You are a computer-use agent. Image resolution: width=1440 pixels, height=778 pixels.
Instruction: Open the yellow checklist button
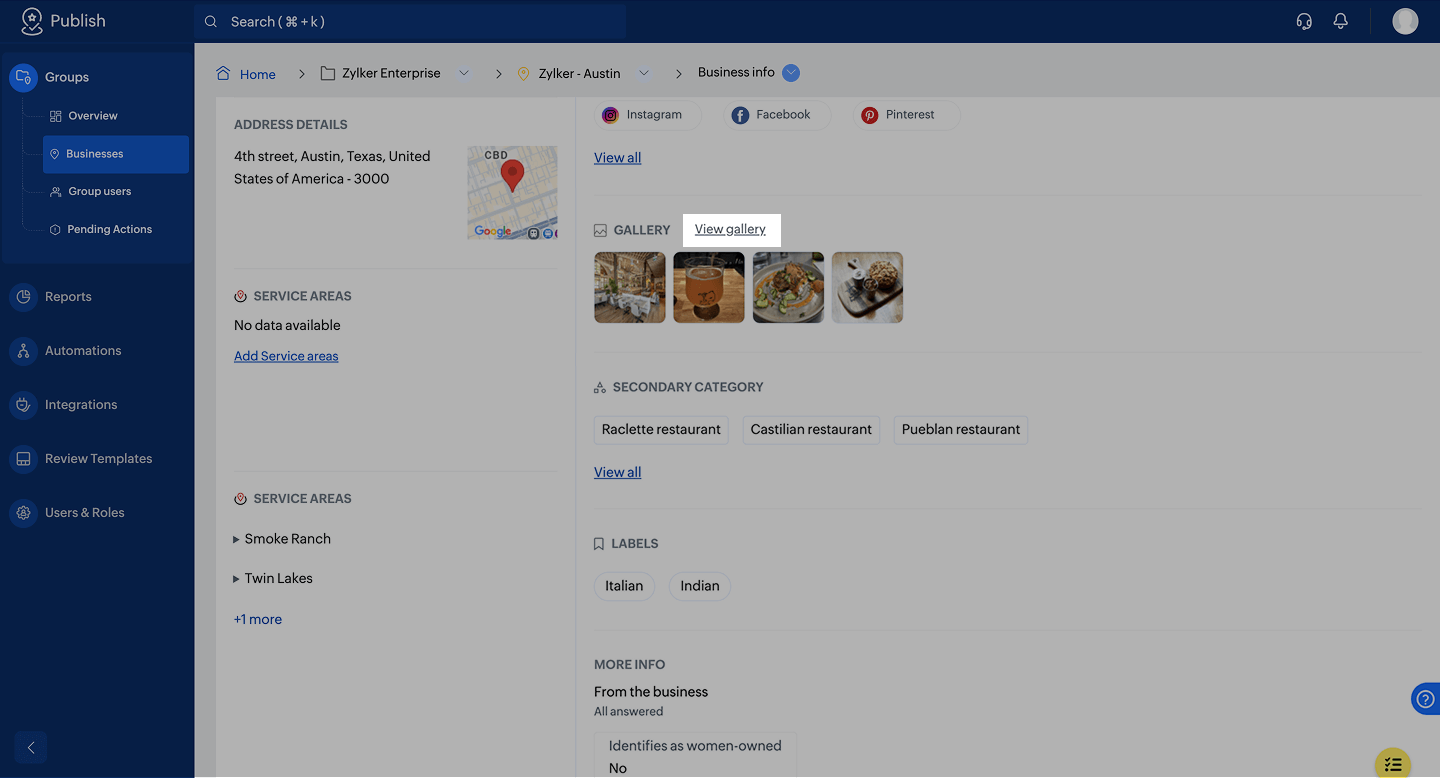pos(1393,764)
